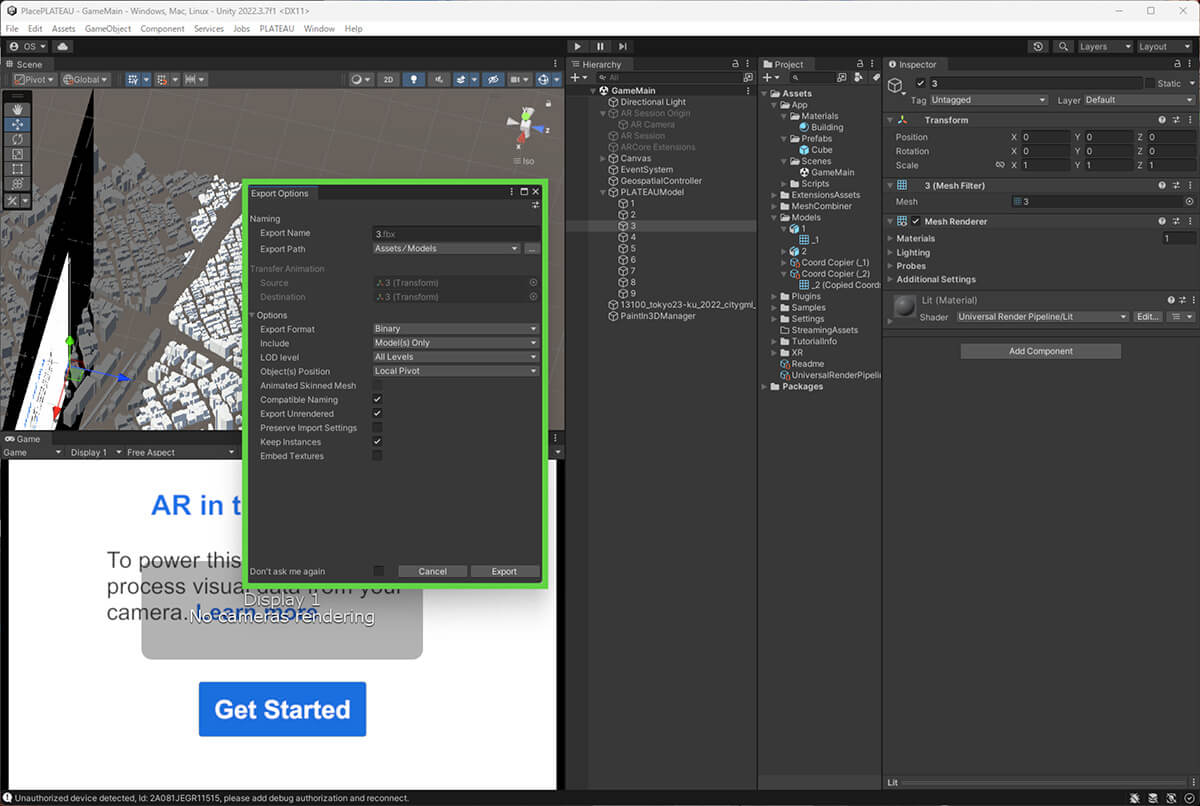Image resolution: width=1200 pixels, height=806 pixels.
Task: Open the Layers dropdown
Action: point(1104,46)
